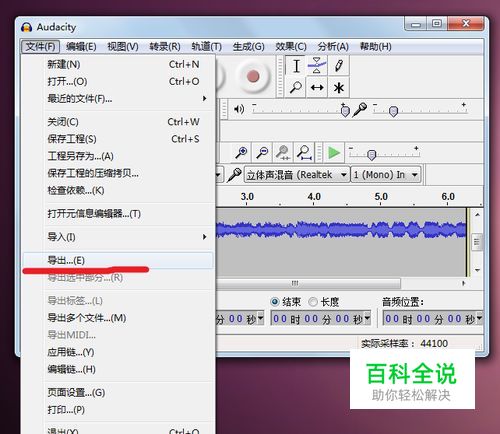Click the blue audio waveform track

click(341, 230)
